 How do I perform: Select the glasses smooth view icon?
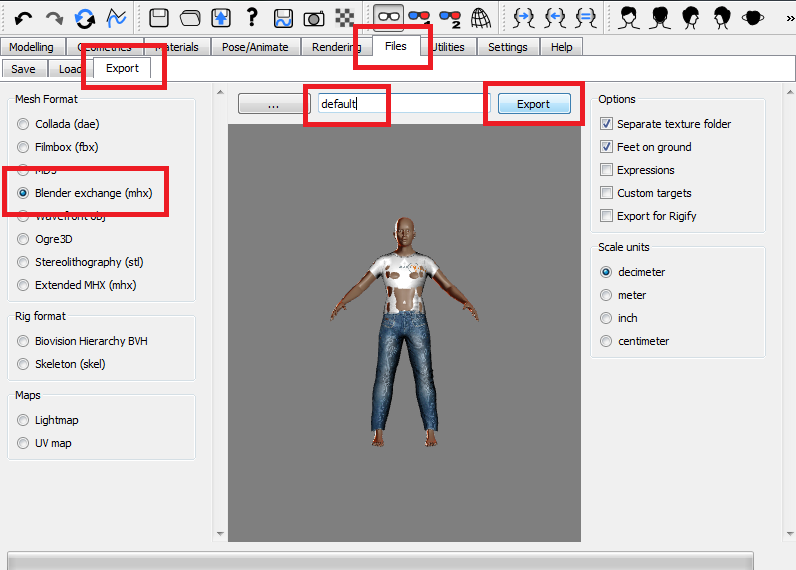click(388, 16)
